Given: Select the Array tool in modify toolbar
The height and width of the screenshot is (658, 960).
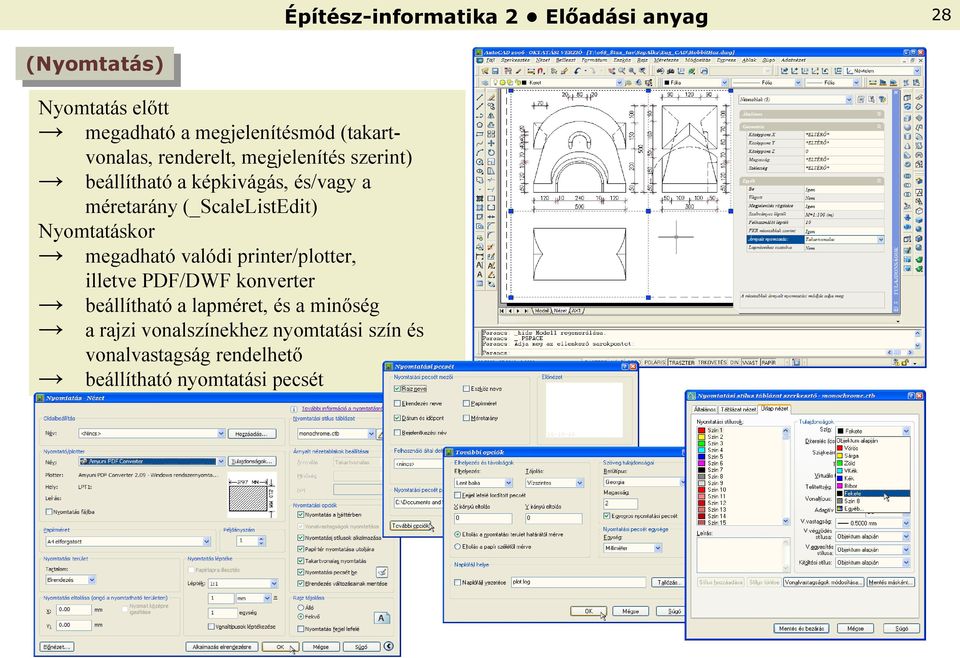Looking at the screenshot, I should (x=491, y=134).
